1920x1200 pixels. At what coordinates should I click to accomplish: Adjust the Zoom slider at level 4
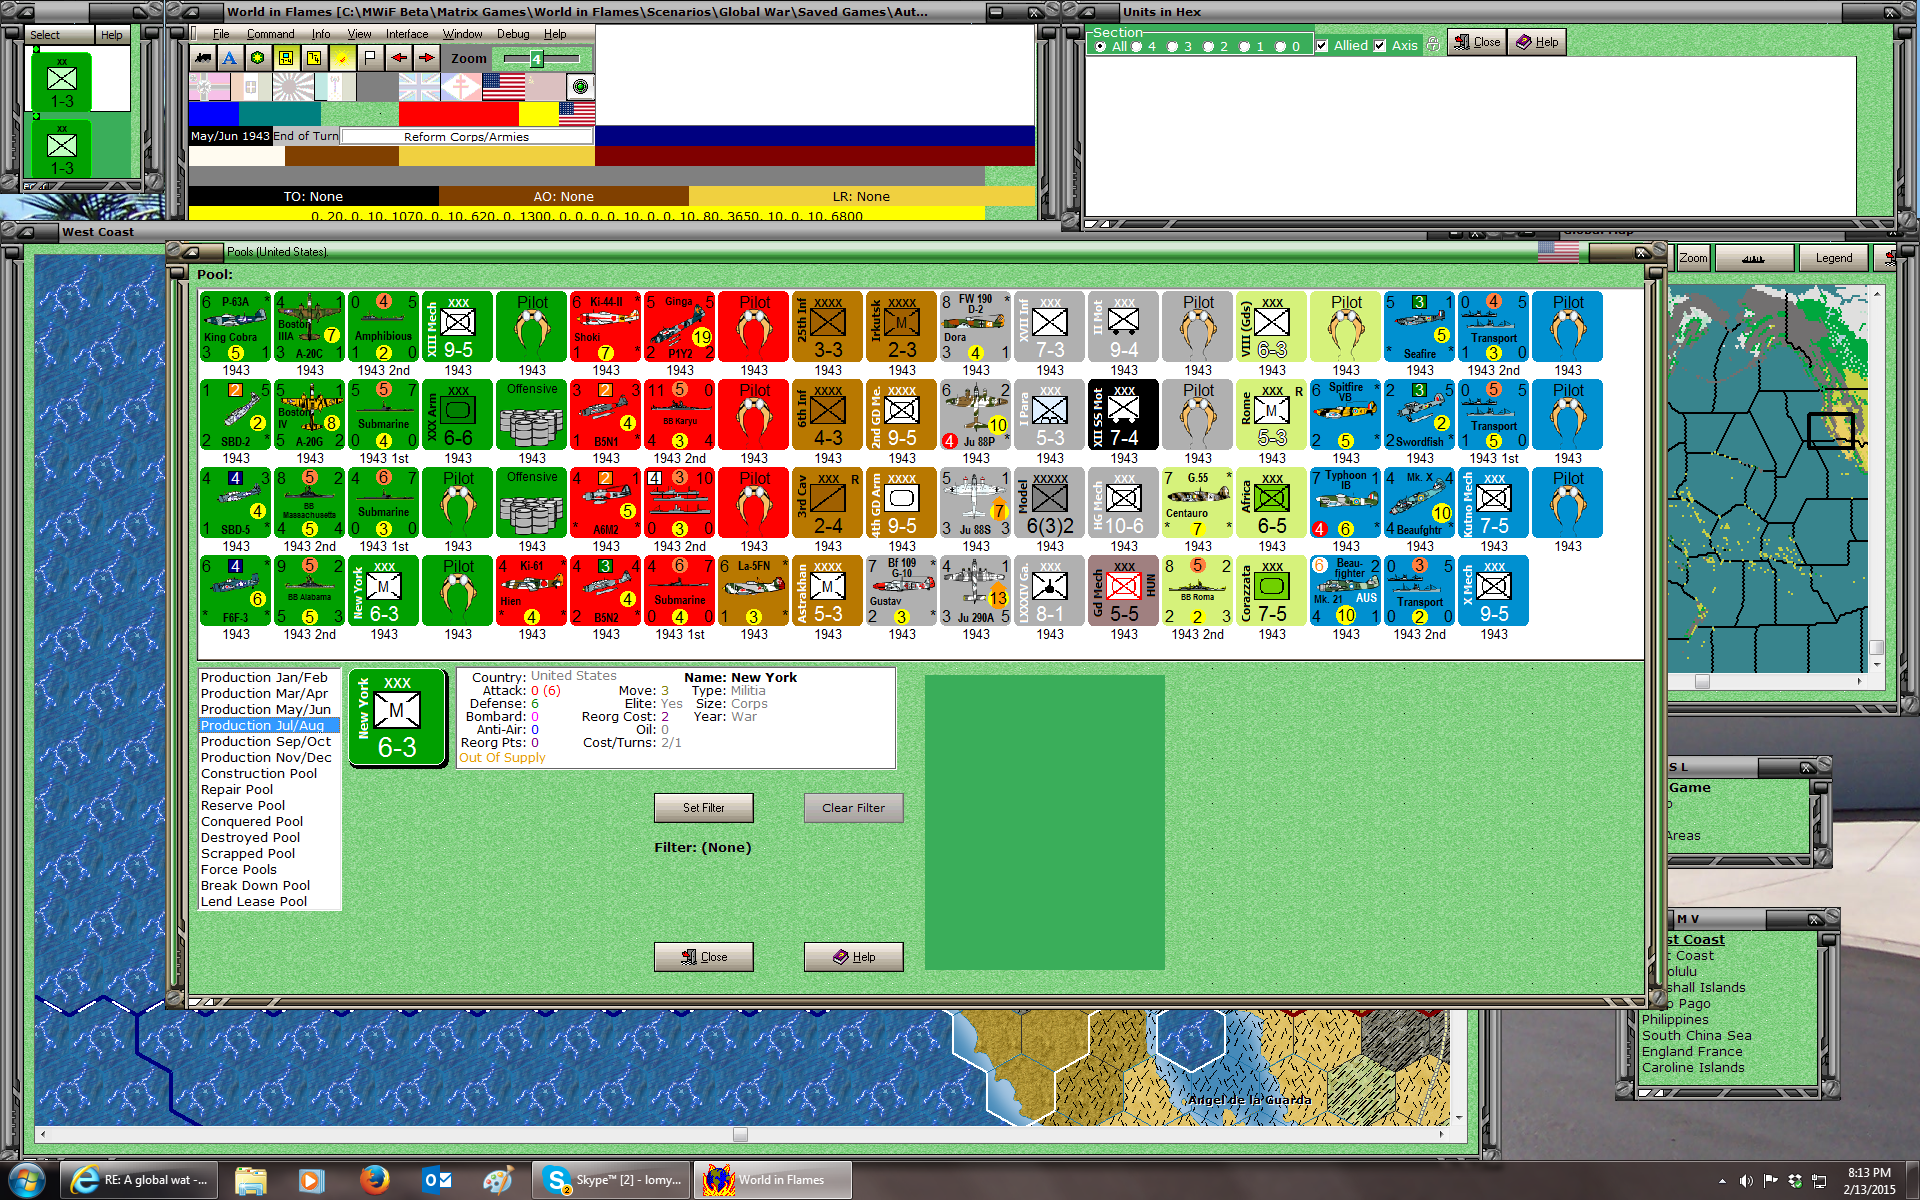click(x=536, y=59)
